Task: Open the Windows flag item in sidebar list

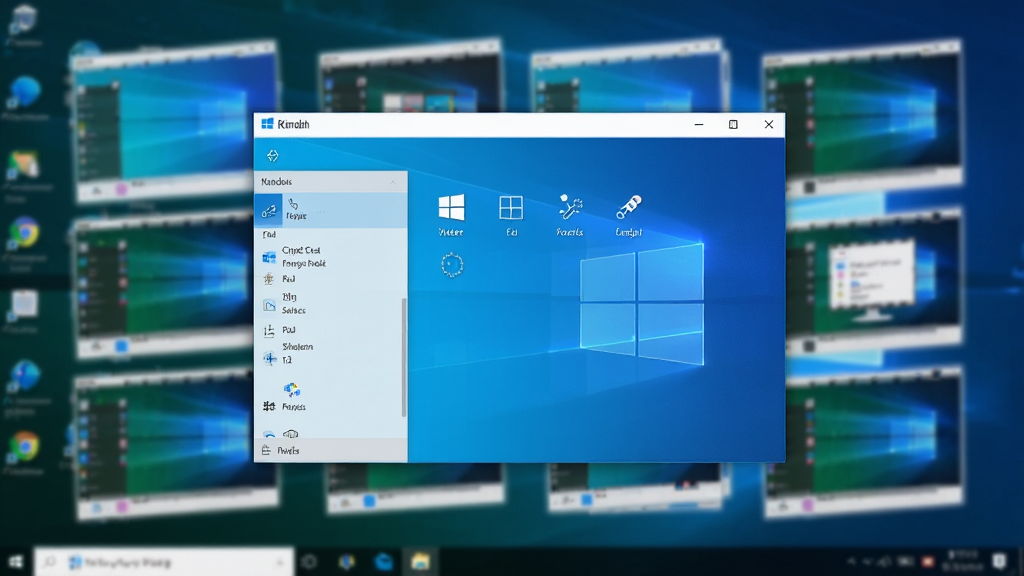Action: coord(269,257)
